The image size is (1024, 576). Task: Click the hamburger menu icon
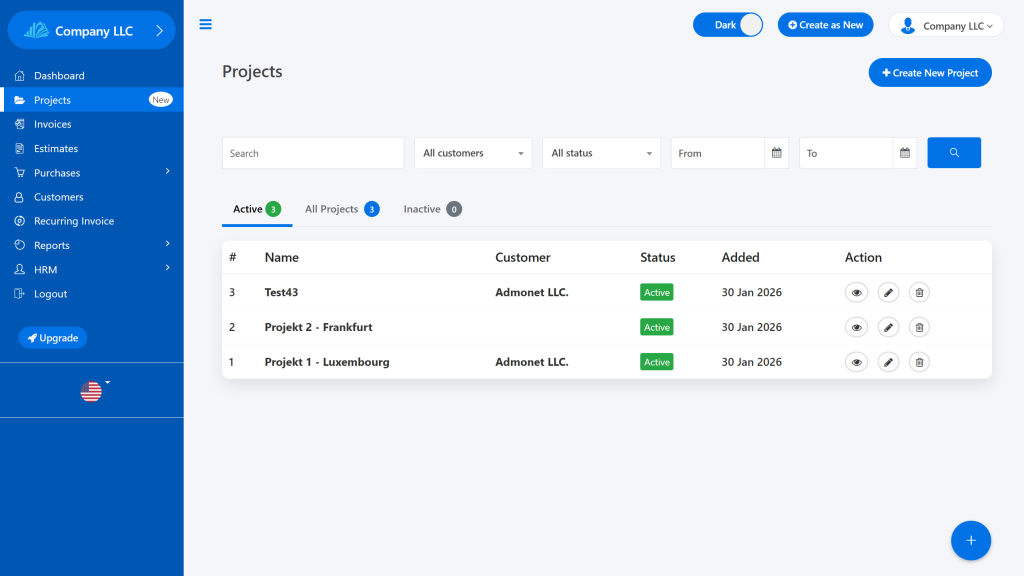(x=206, y=25)
